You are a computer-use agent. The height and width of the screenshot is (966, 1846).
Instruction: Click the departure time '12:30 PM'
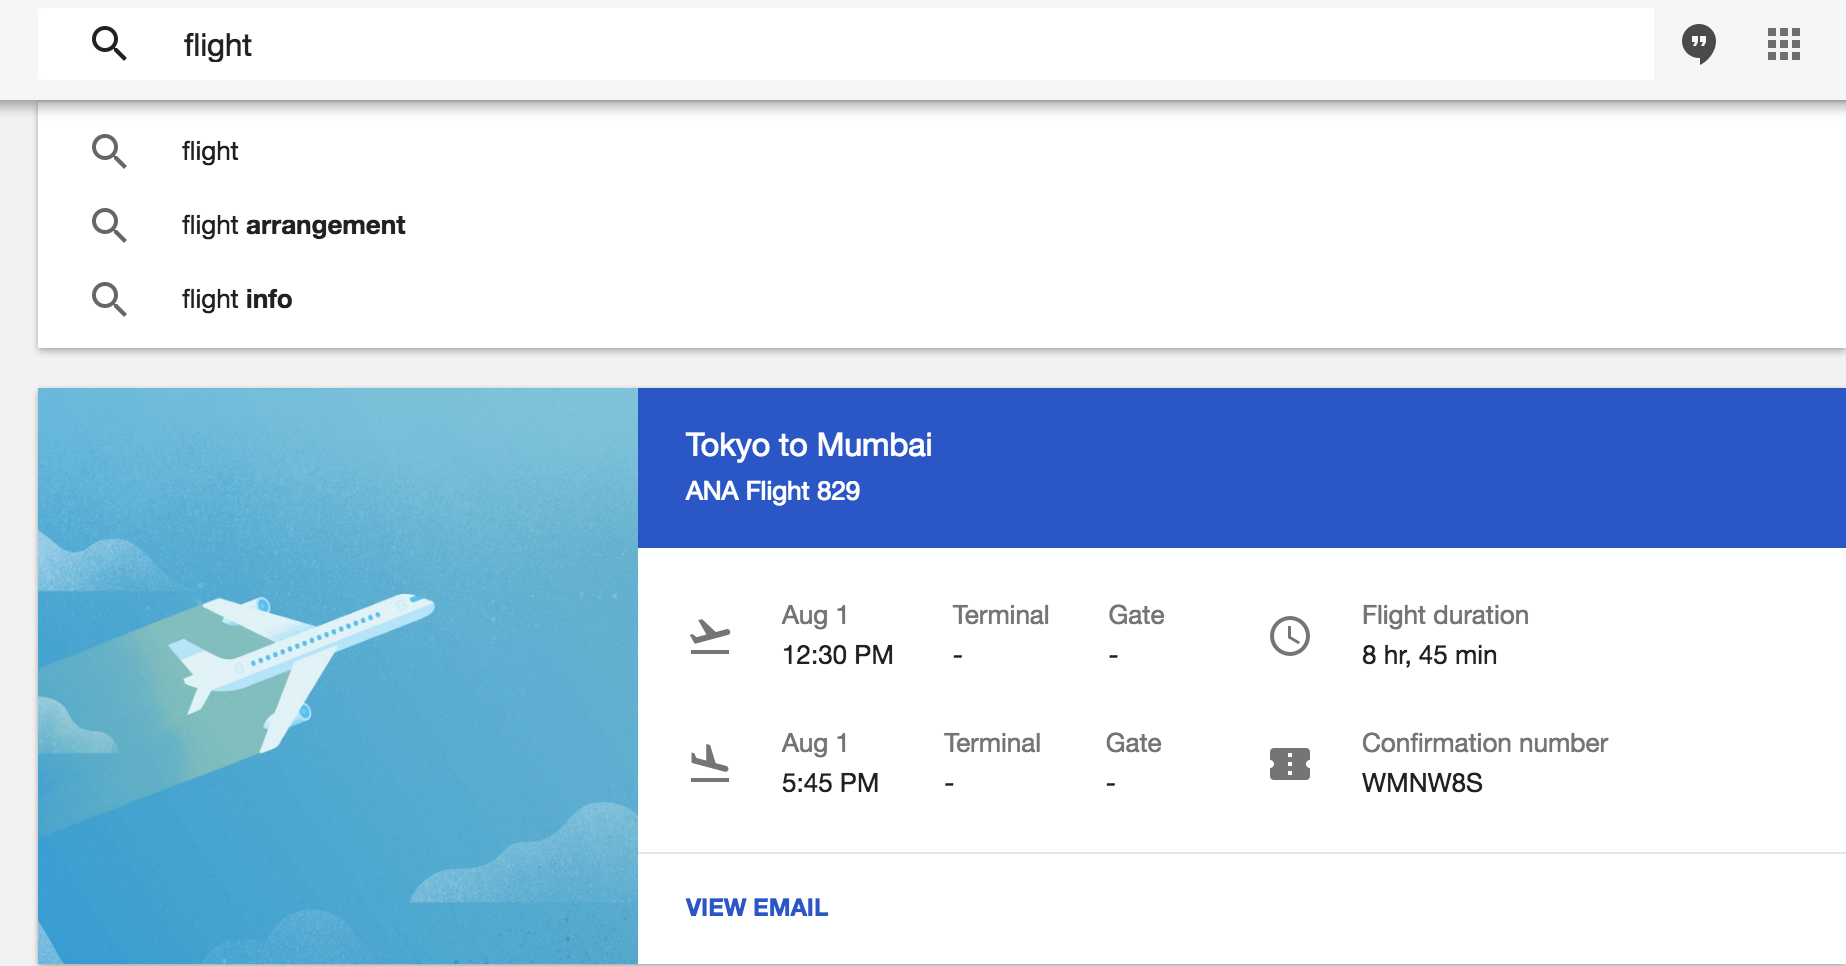click(x=838, y=655)
